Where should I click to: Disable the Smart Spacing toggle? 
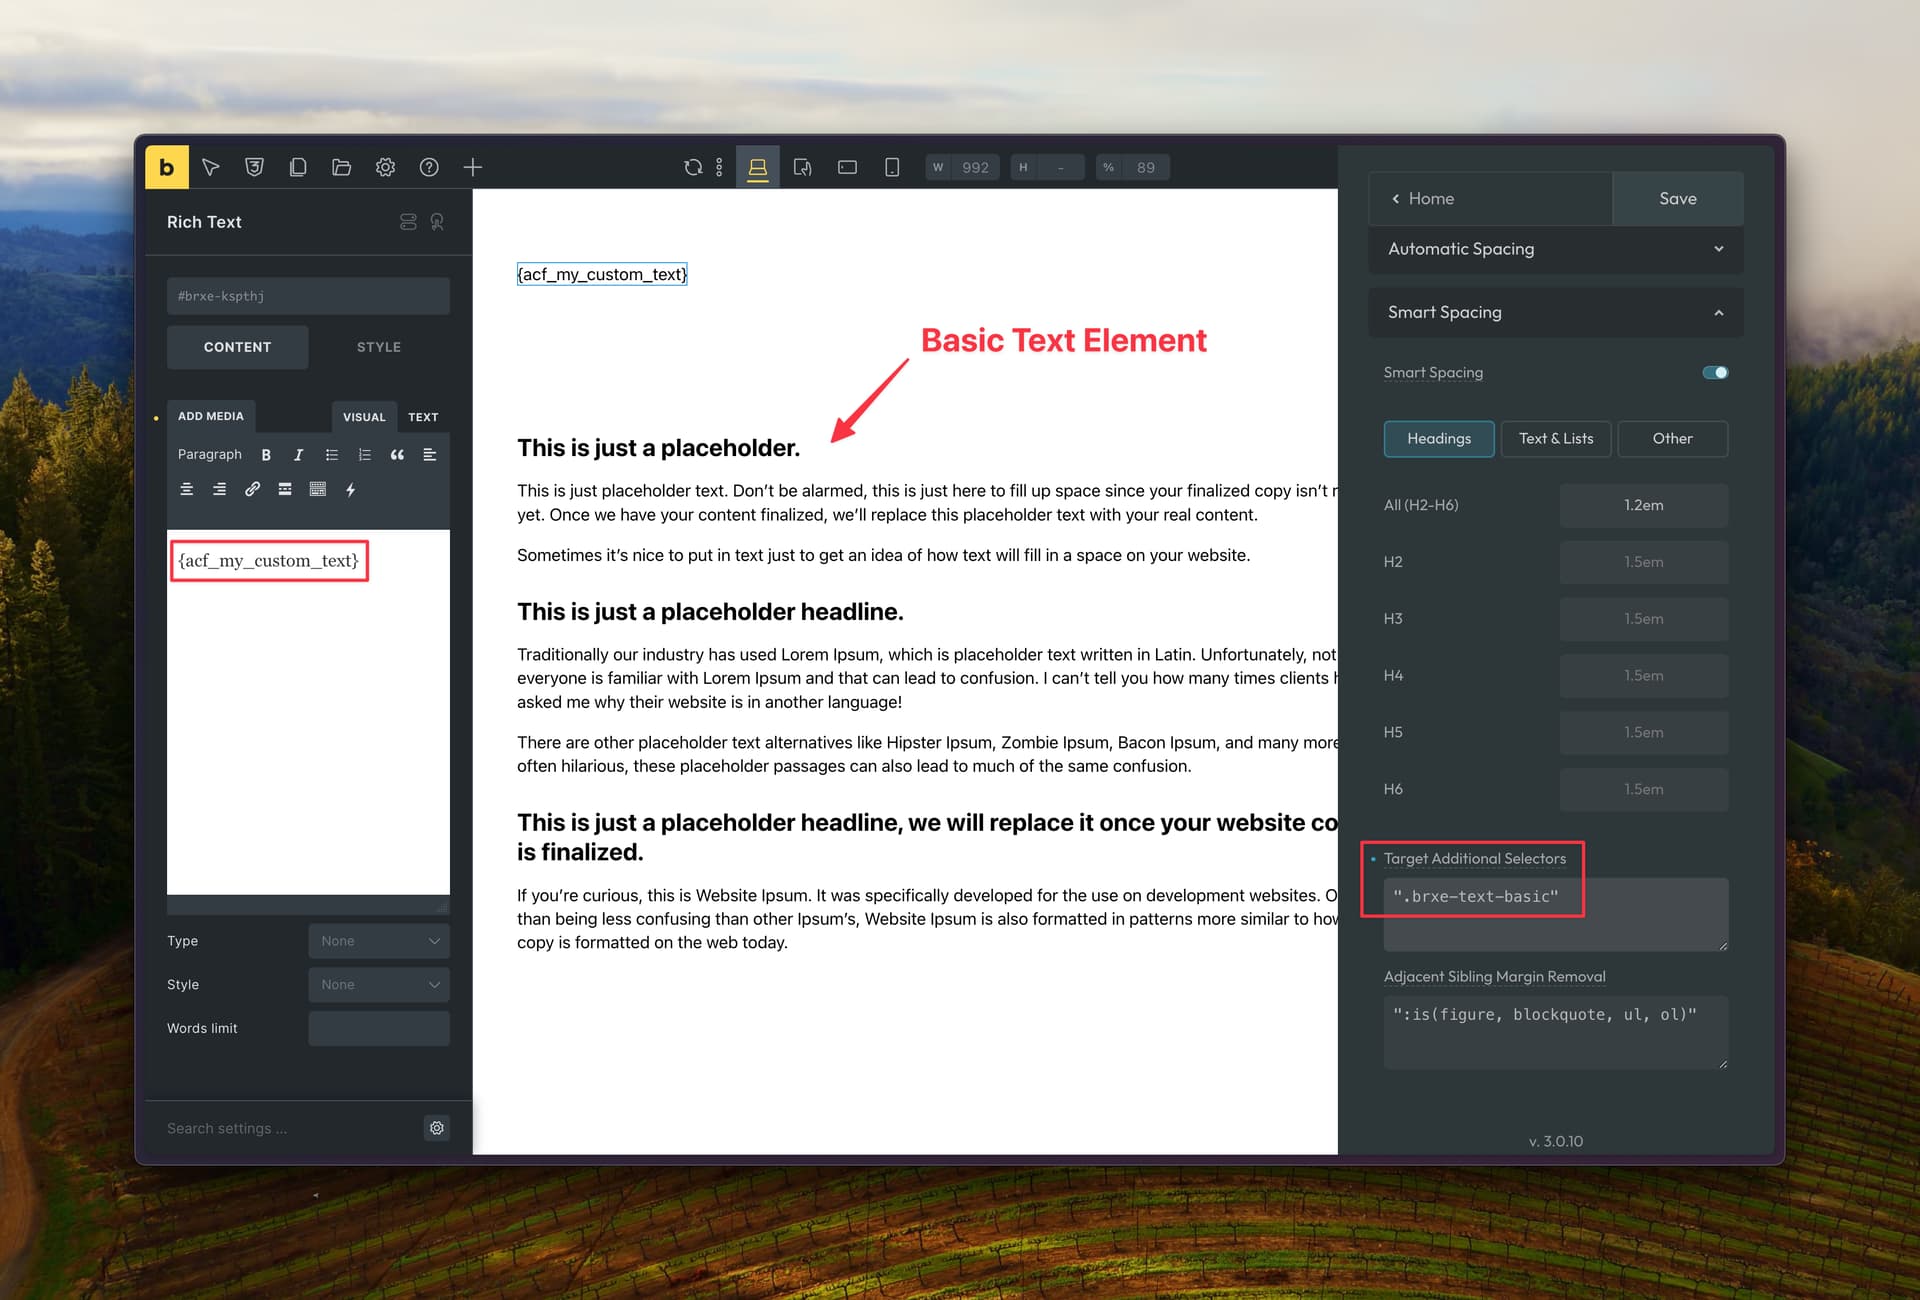1715,372
